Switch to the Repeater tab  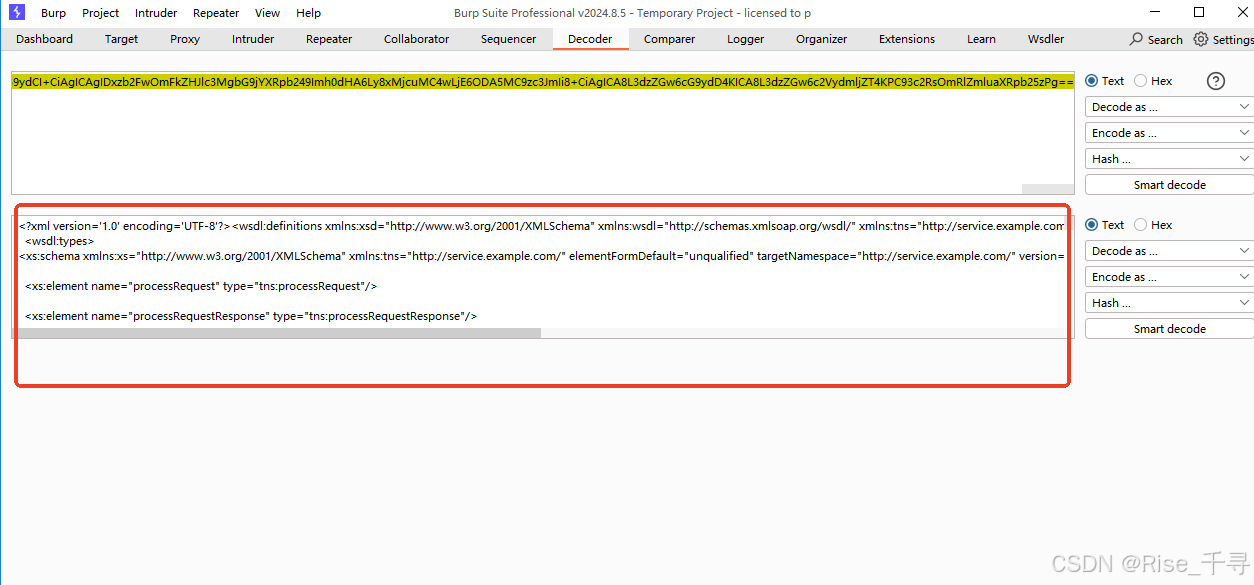tap(329, 39)
